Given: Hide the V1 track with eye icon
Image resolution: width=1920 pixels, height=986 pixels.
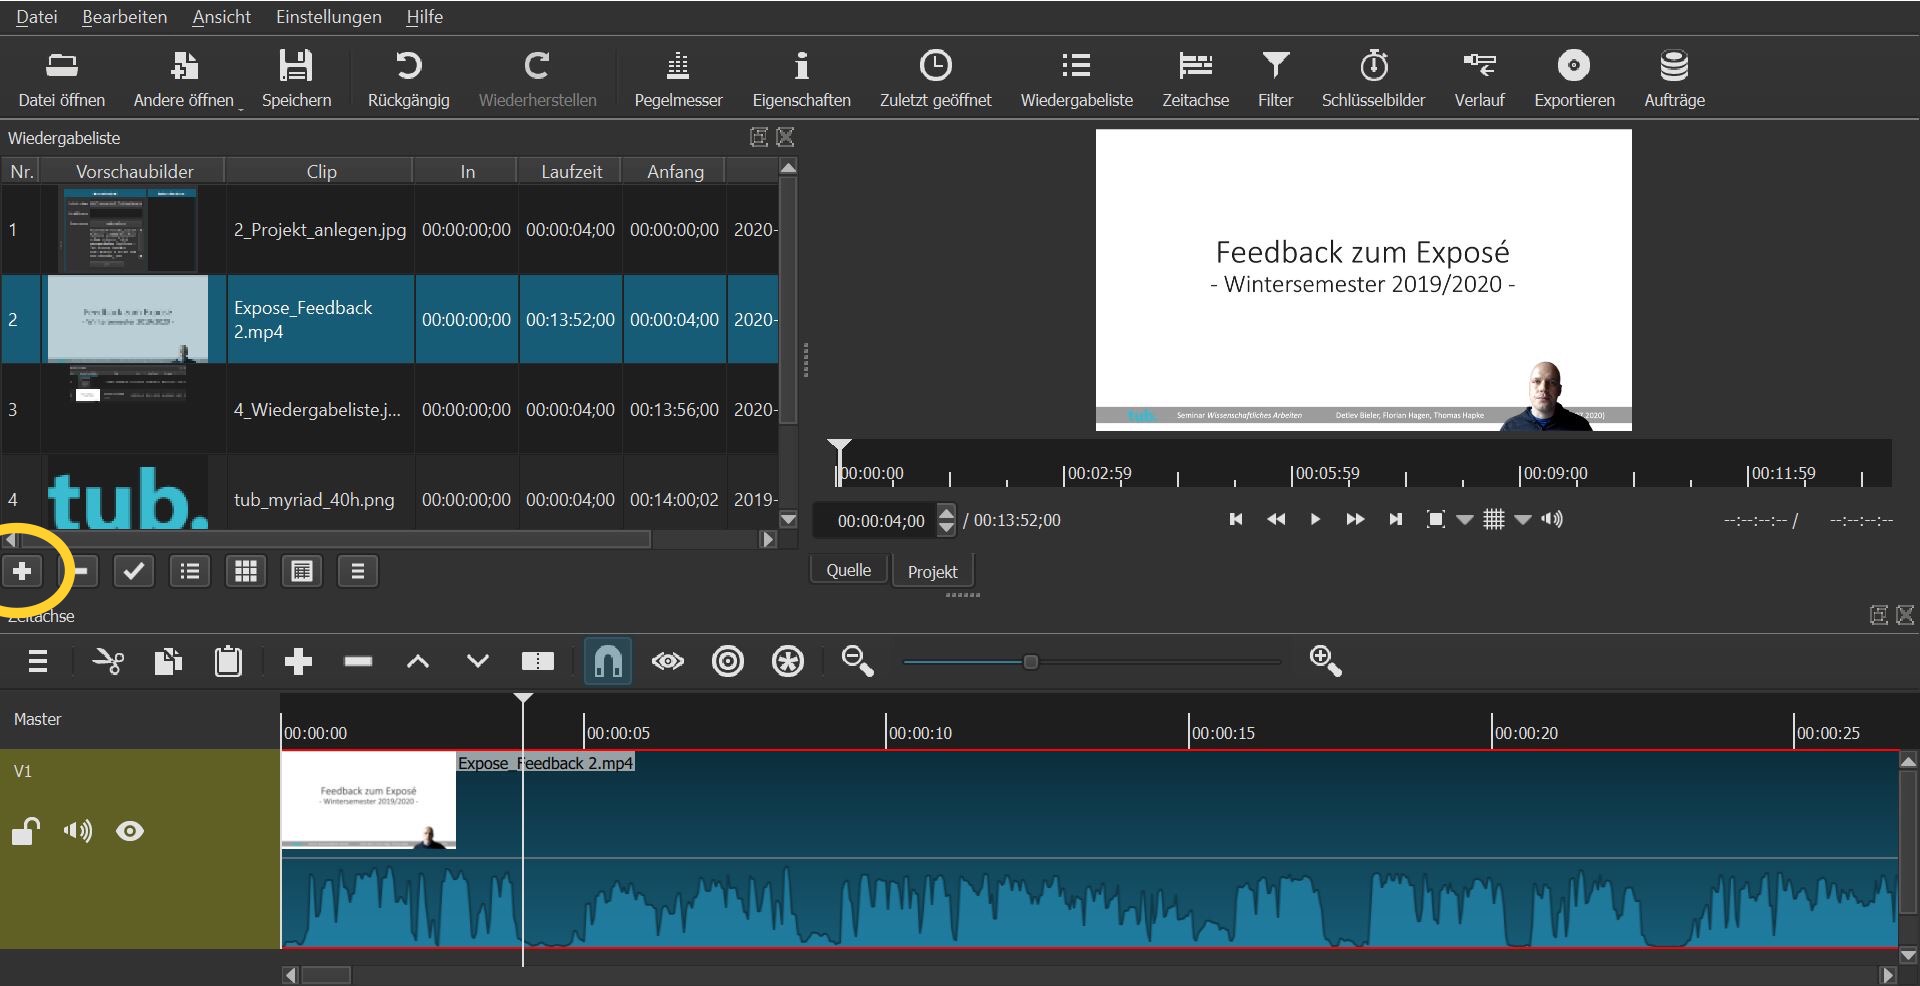Looking at the screenshot, I should (x=130, y=831).
